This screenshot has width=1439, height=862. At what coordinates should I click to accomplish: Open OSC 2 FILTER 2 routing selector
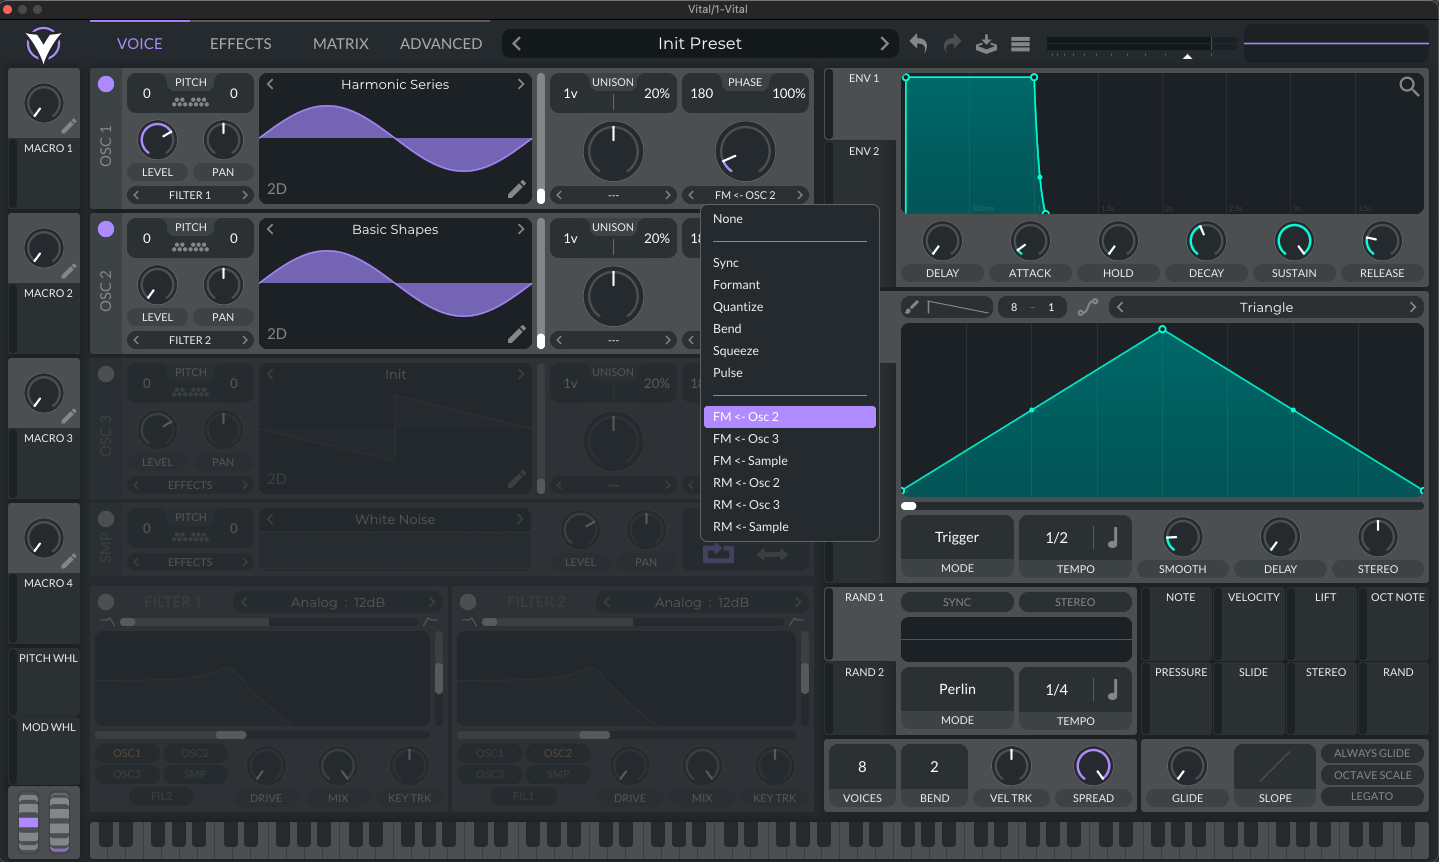(x=190, y=340)
